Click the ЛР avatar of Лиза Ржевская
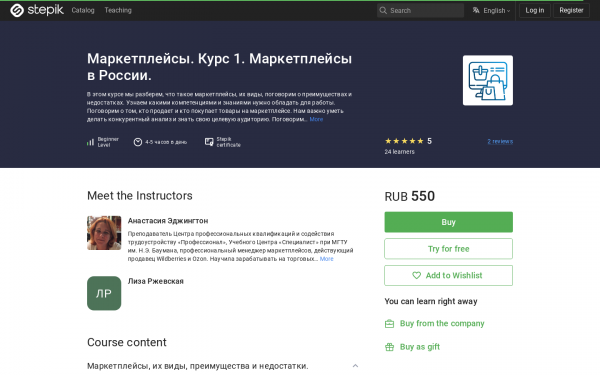The width and height of the screenshot is (600, 375). click(104, 293)
